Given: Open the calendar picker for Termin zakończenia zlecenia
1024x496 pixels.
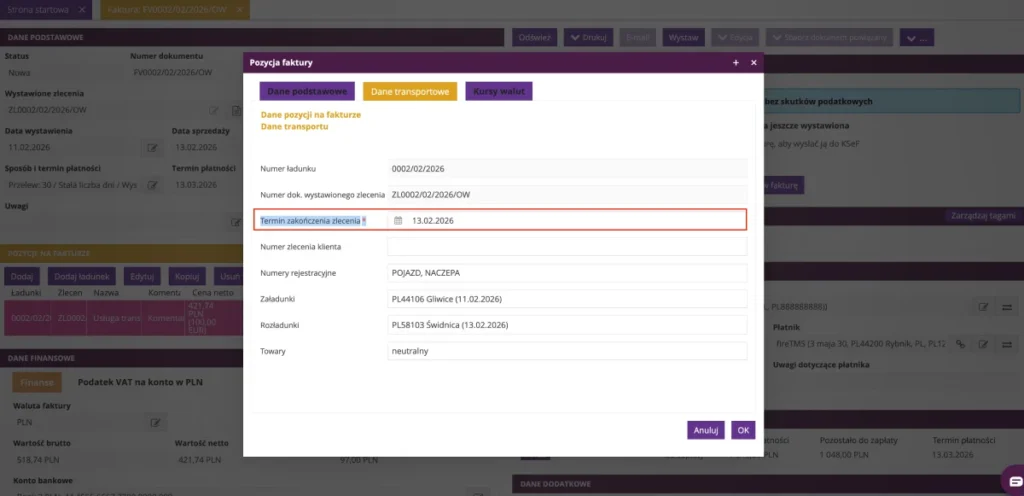Looking at the screenshot, I should (398, 221).
